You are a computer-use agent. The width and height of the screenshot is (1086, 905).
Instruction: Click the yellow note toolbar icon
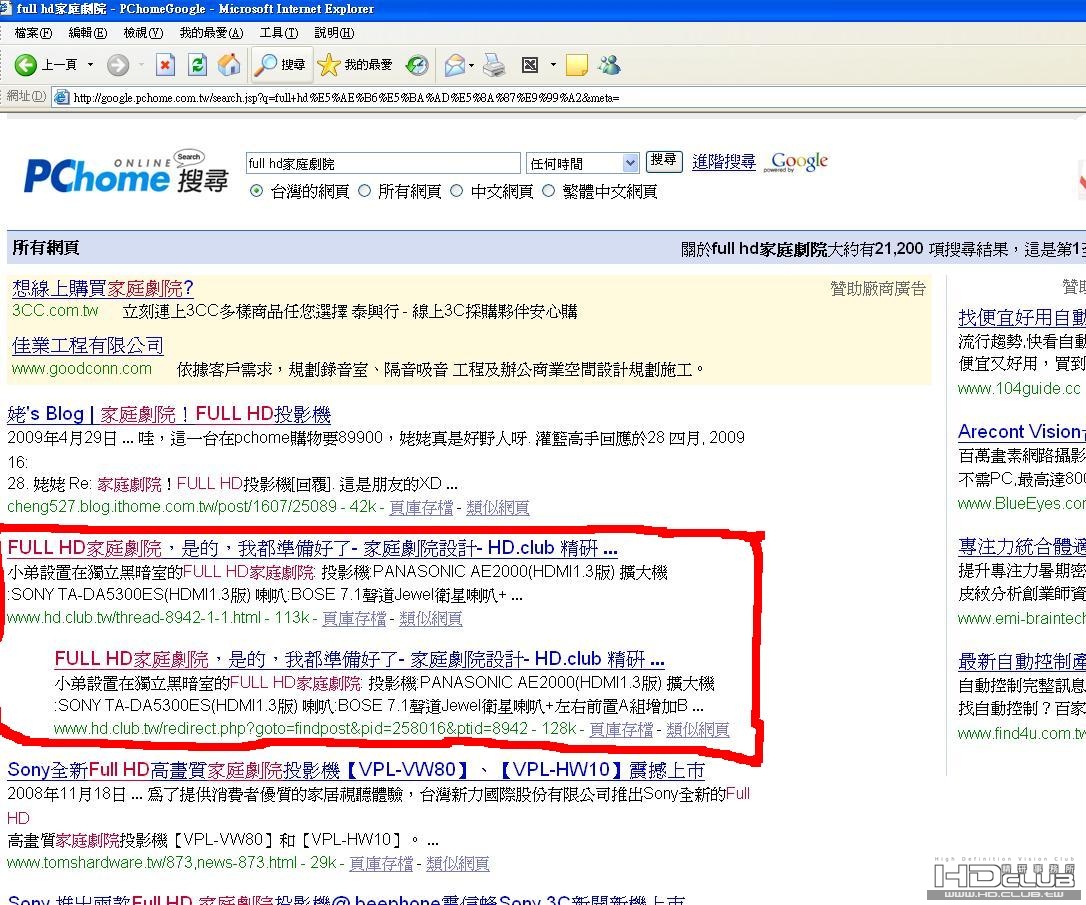[576, 65]
